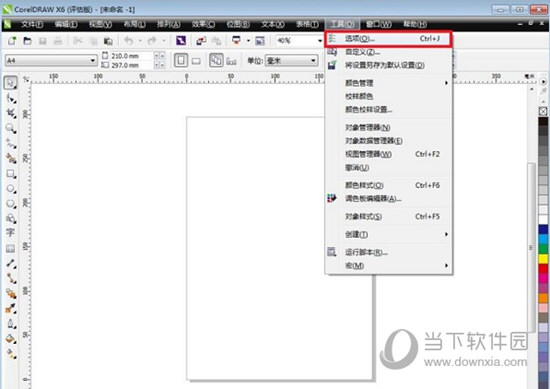Open the 编辑(E) menu

pyautogui.click(x=66, y=24)
